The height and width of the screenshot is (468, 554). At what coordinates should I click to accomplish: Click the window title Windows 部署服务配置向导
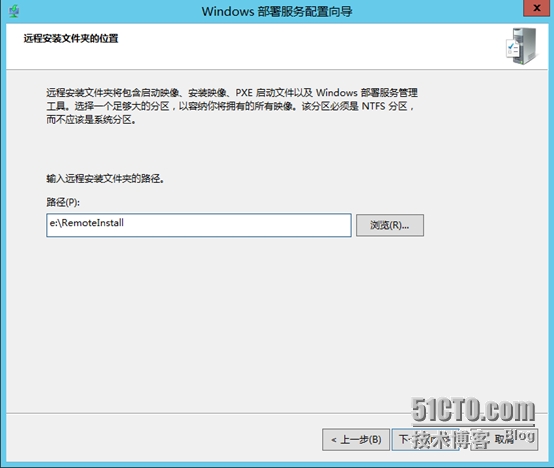pos(277,12)
